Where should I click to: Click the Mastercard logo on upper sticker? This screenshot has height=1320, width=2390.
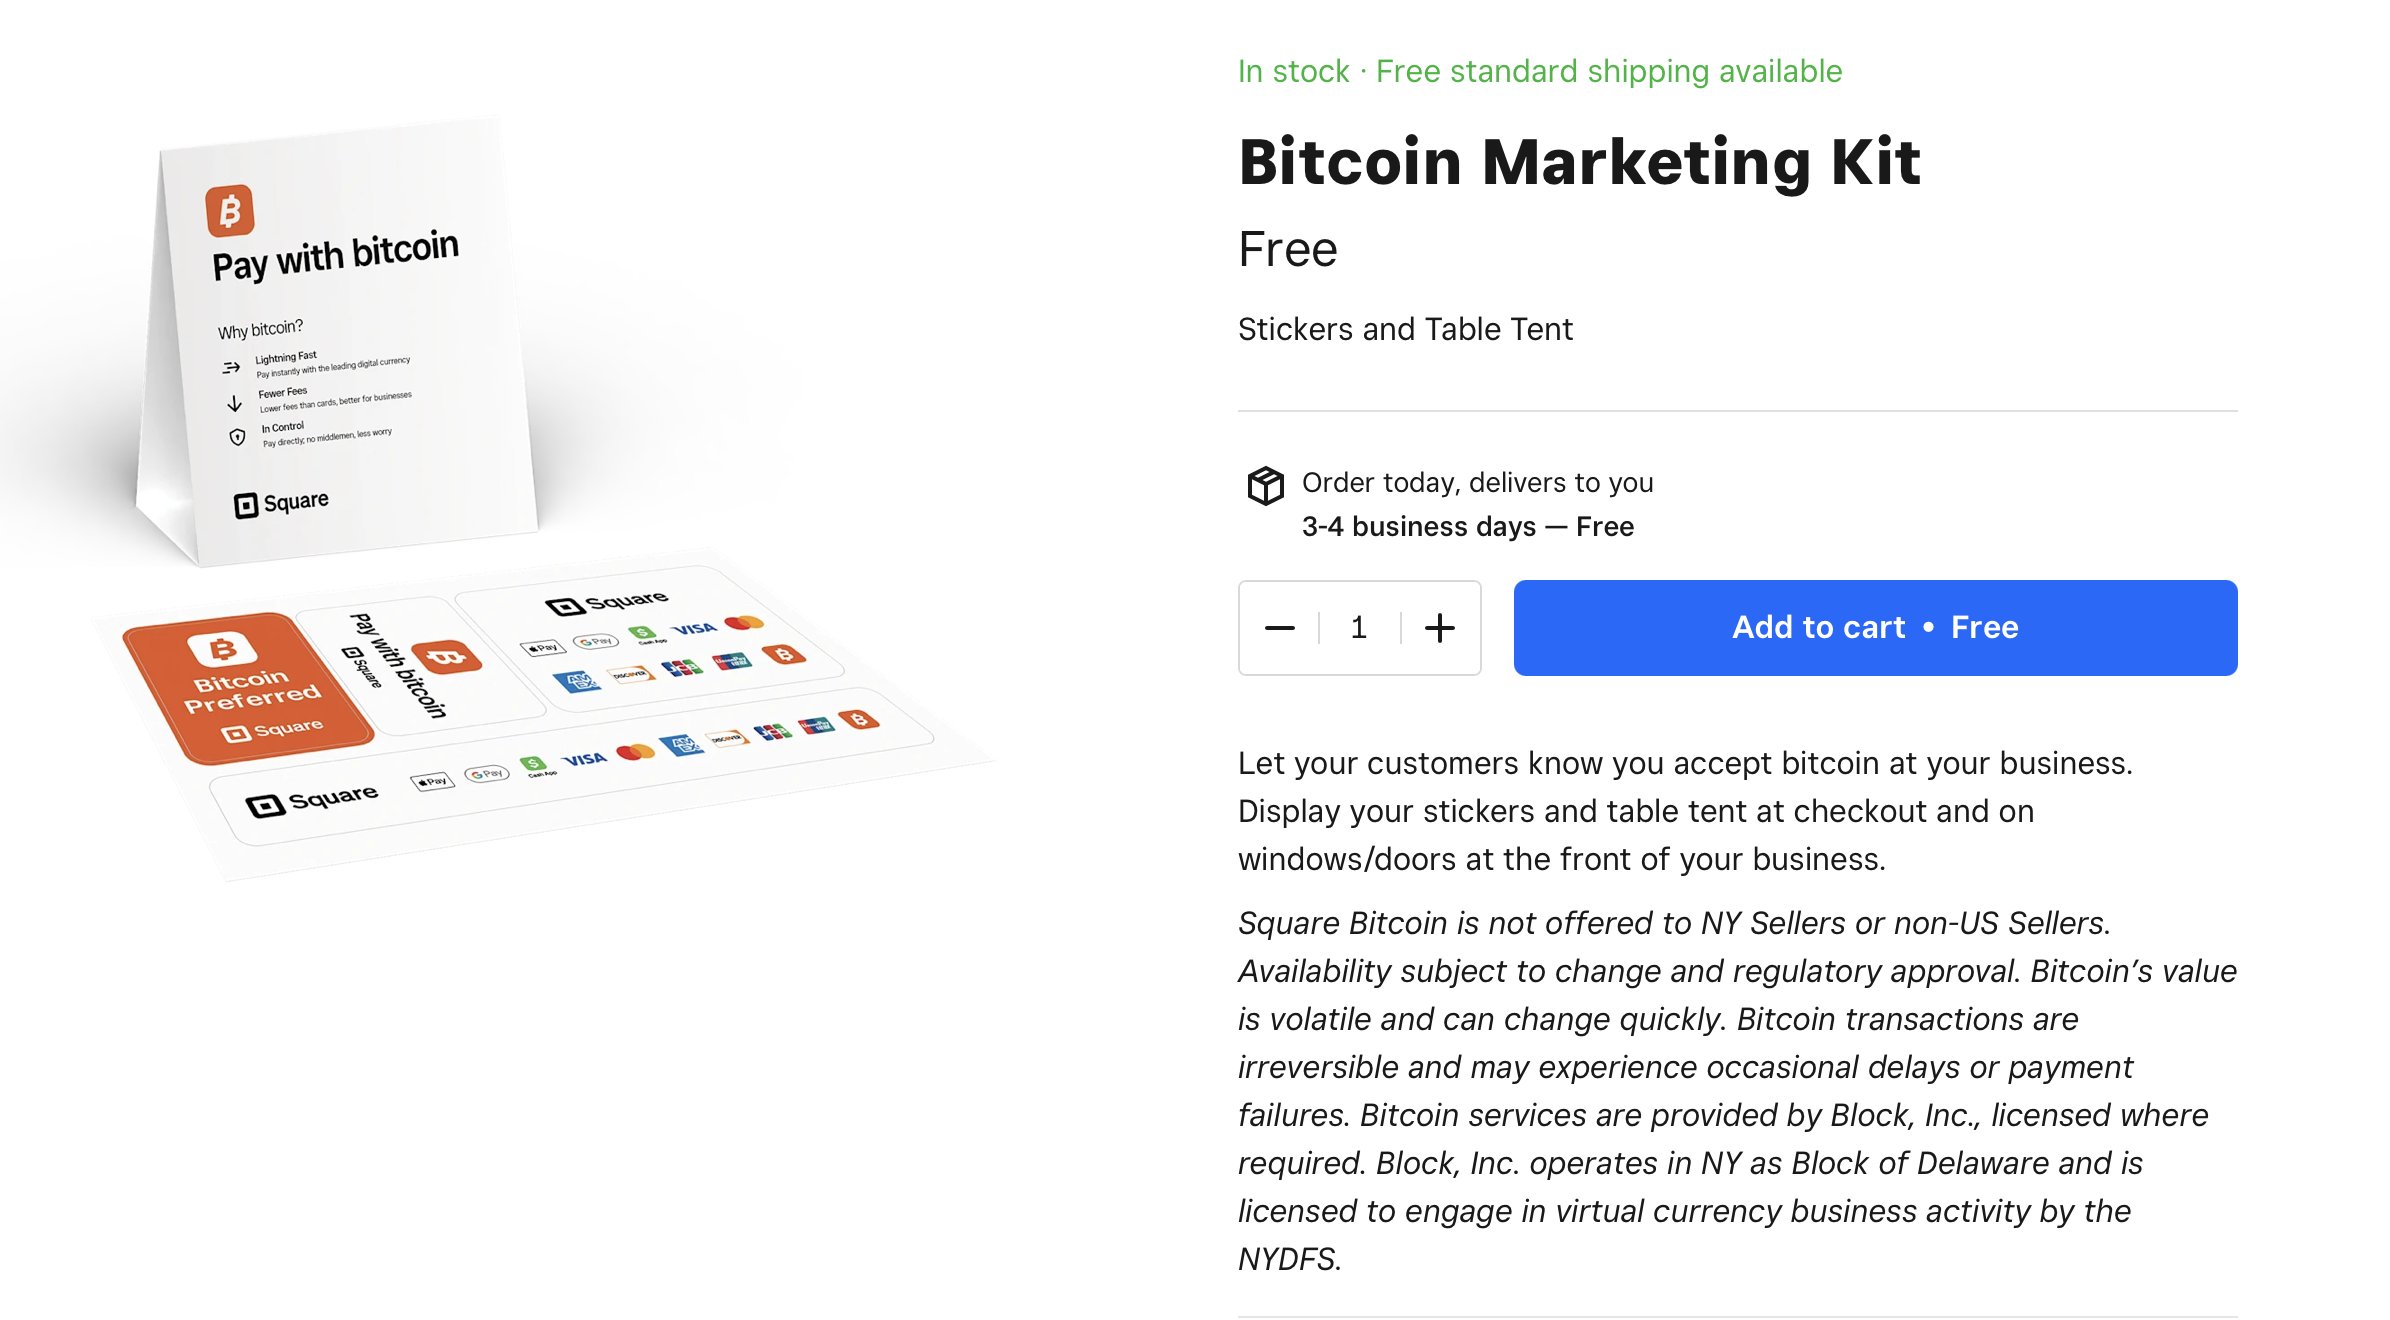click(744, 623)
